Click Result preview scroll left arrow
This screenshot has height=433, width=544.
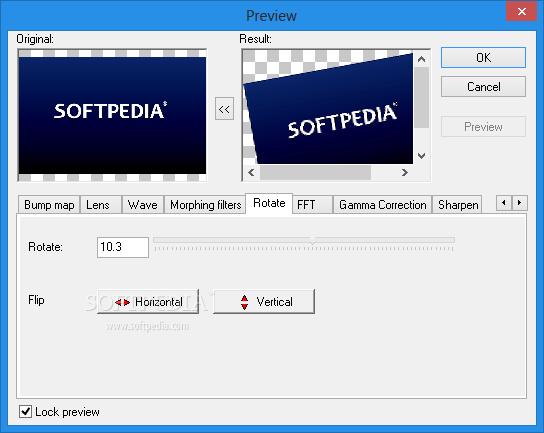tap(252, 172)
